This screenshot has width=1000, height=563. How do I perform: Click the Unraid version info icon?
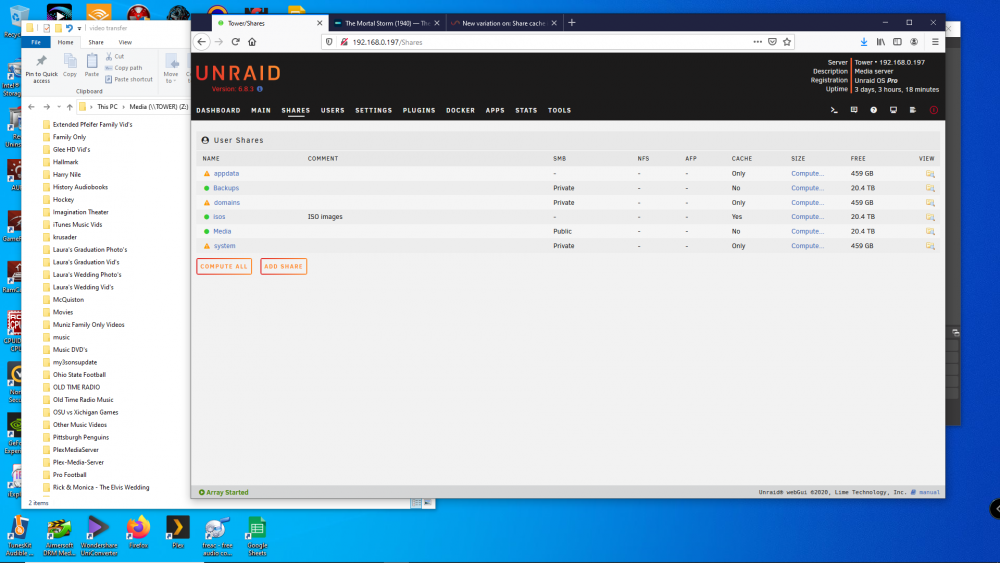point(260,89)
